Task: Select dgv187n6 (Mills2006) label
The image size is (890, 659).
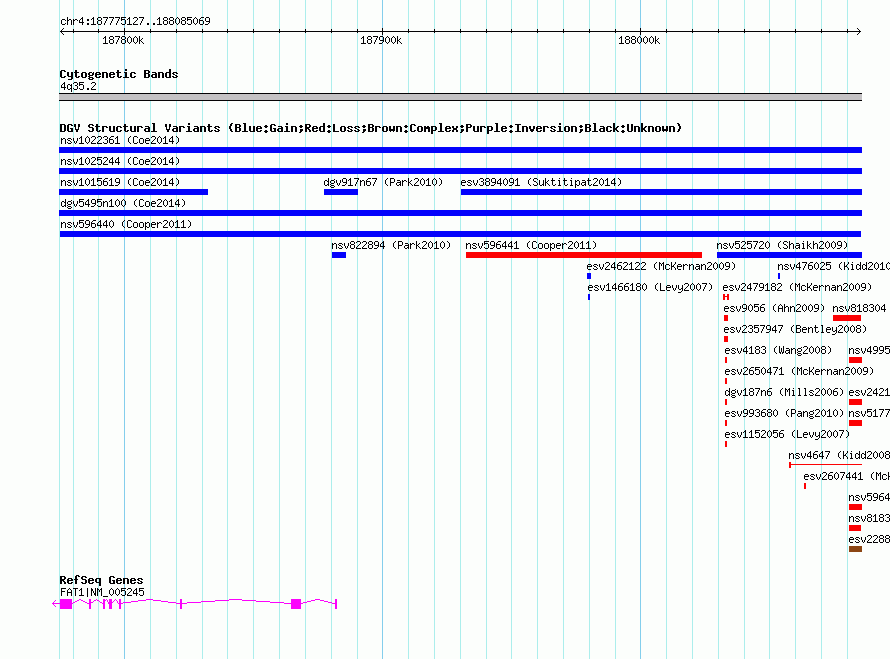Action: click(x=784, y=392)
